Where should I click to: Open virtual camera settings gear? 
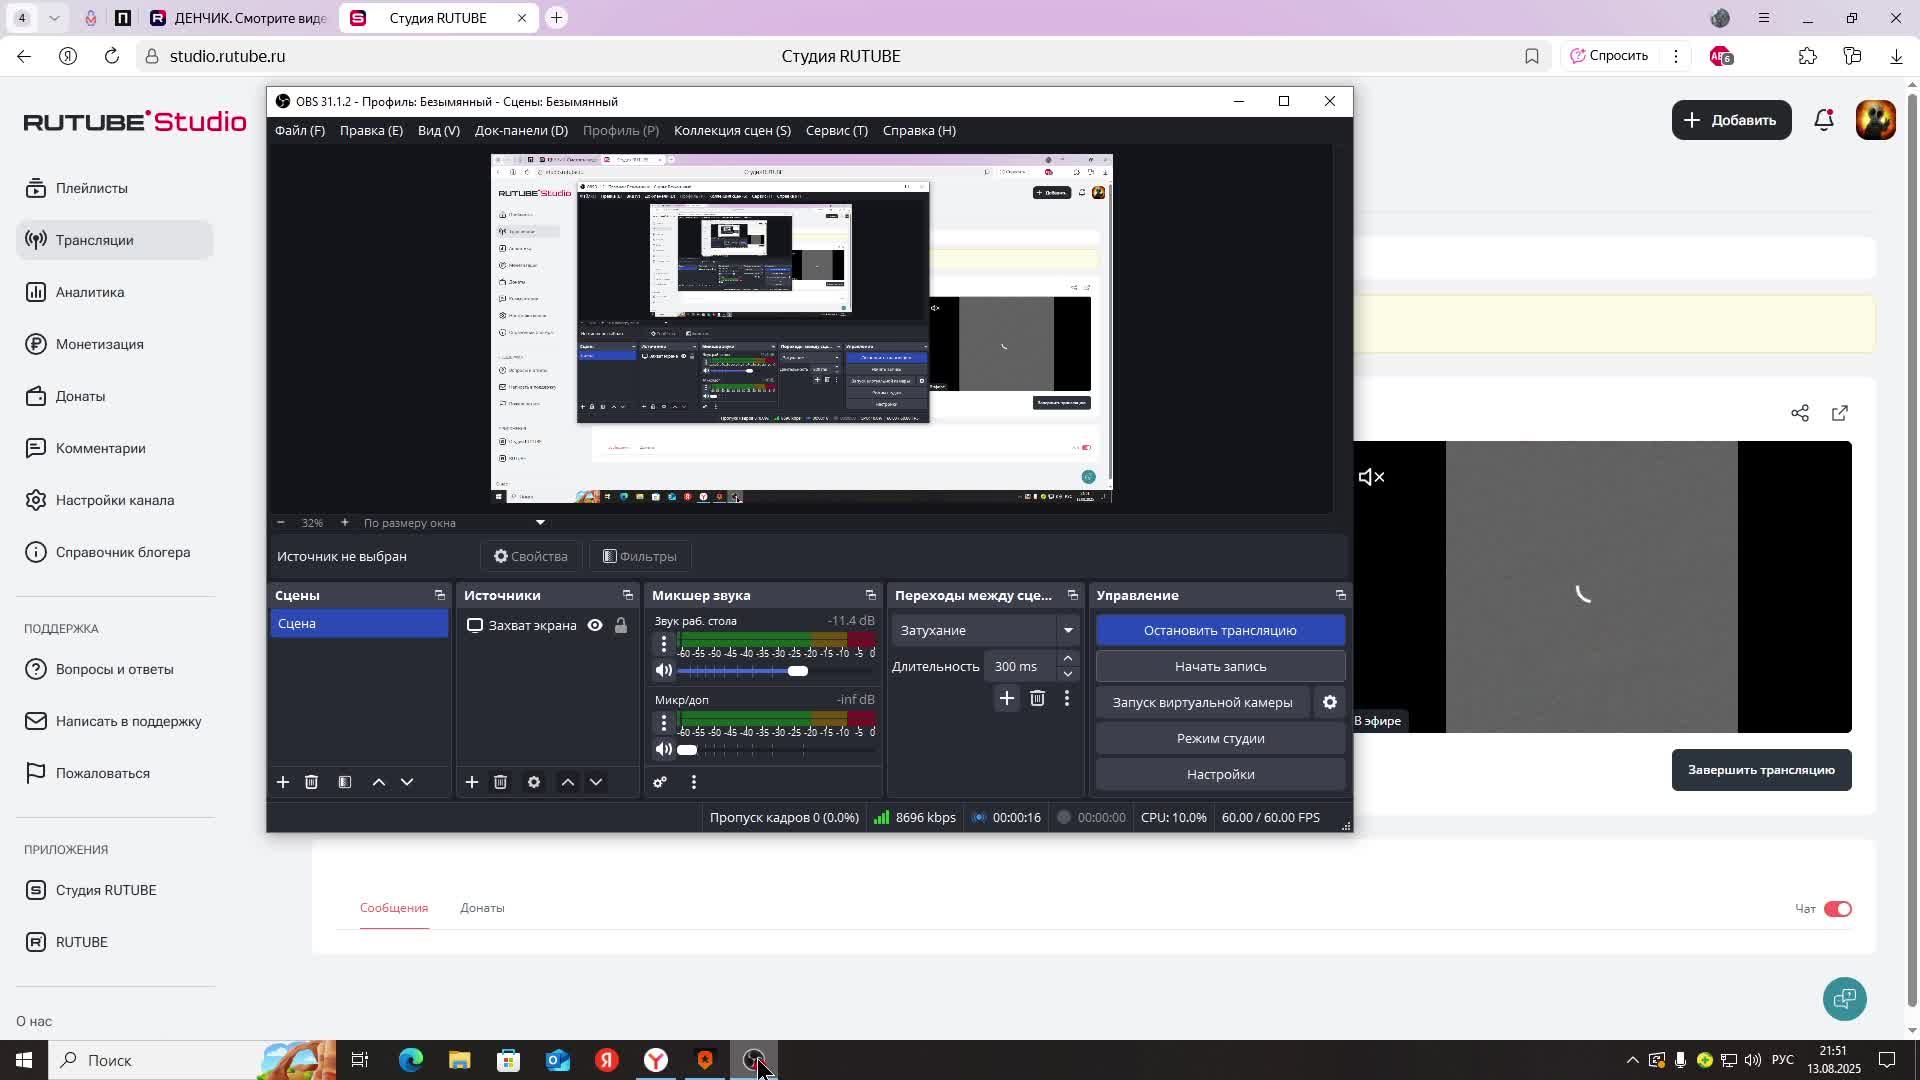1330,702
